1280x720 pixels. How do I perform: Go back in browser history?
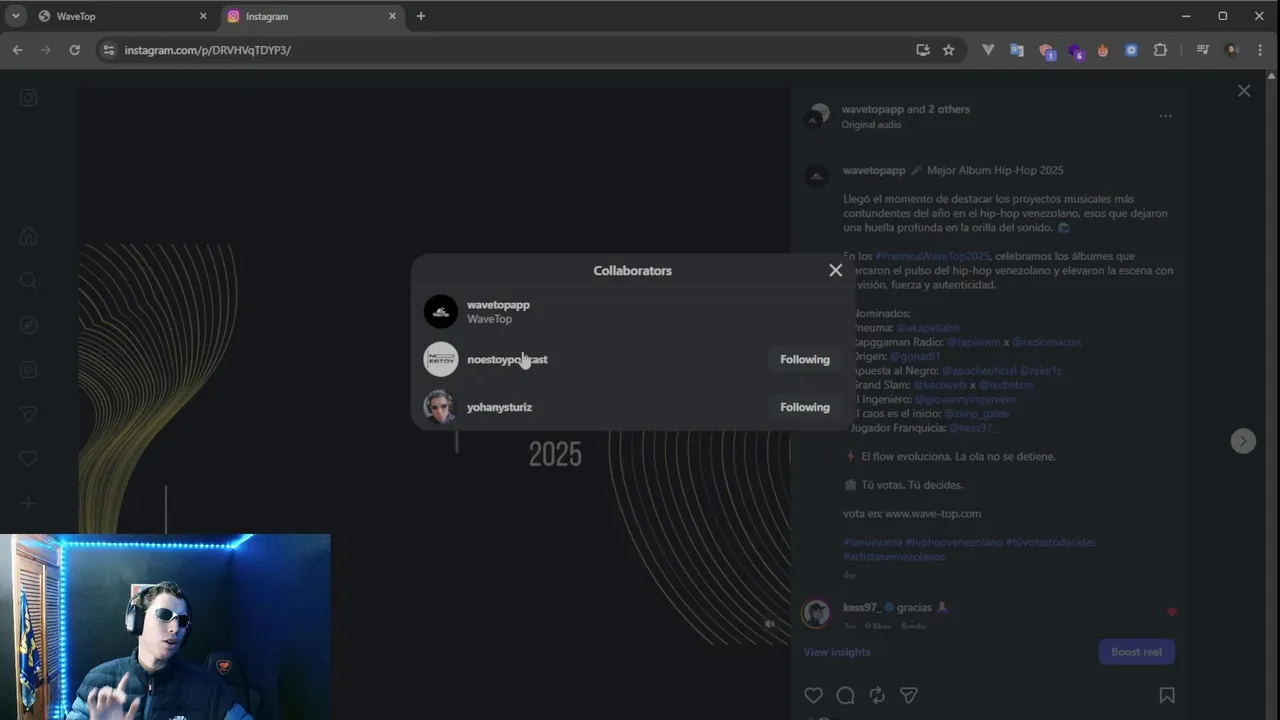pyautogui.click(x=17, y=50)
